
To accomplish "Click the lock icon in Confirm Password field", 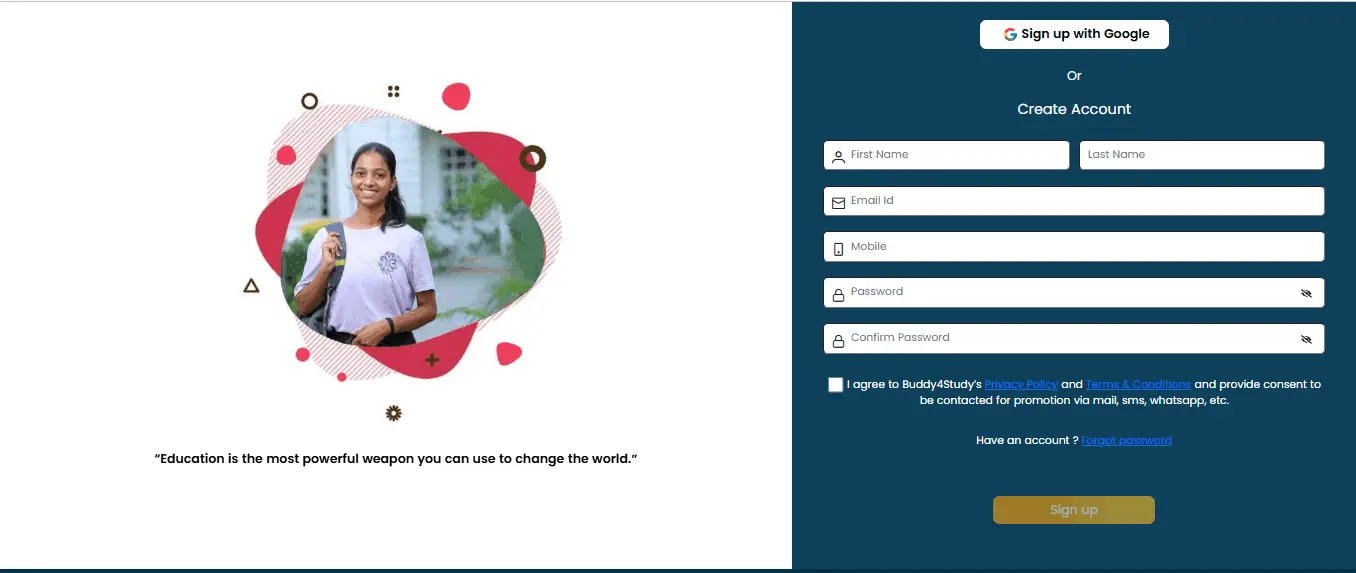I will point(838,341).
